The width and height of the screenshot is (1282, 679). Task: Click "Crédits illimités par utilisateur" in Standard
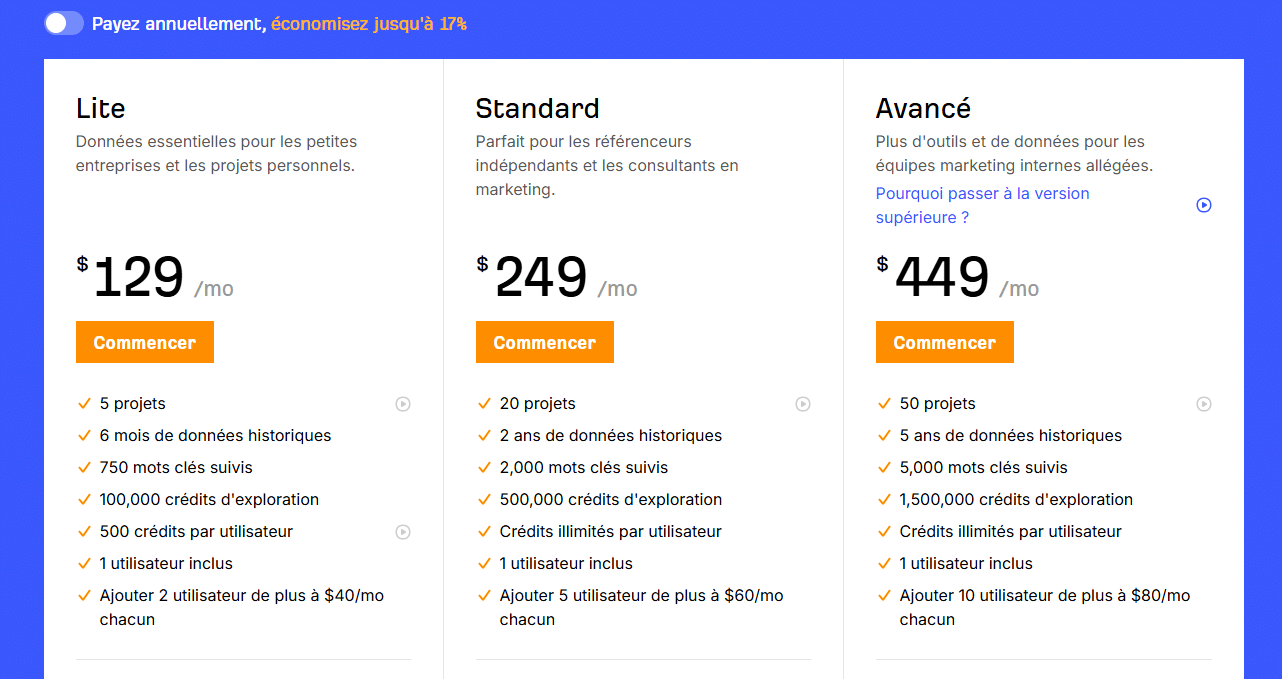[x=610, y=532]
